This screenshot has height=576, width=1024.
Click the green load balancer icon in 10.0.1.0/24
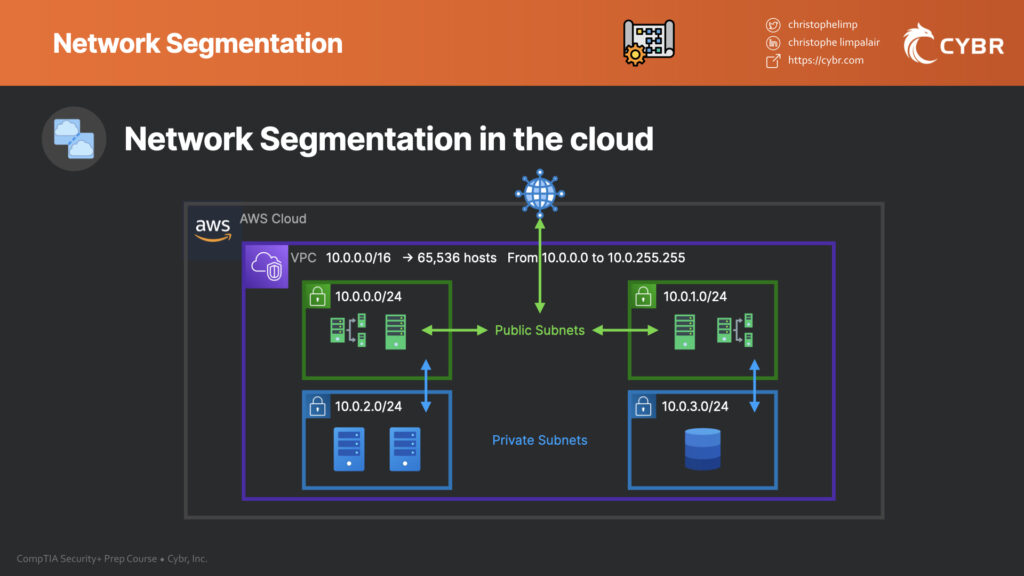735,330
